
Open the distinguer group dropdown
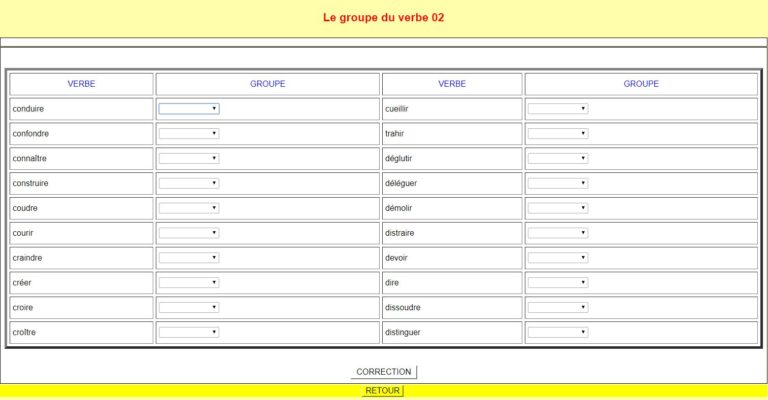pyautogui.click(x=558, y=332)
